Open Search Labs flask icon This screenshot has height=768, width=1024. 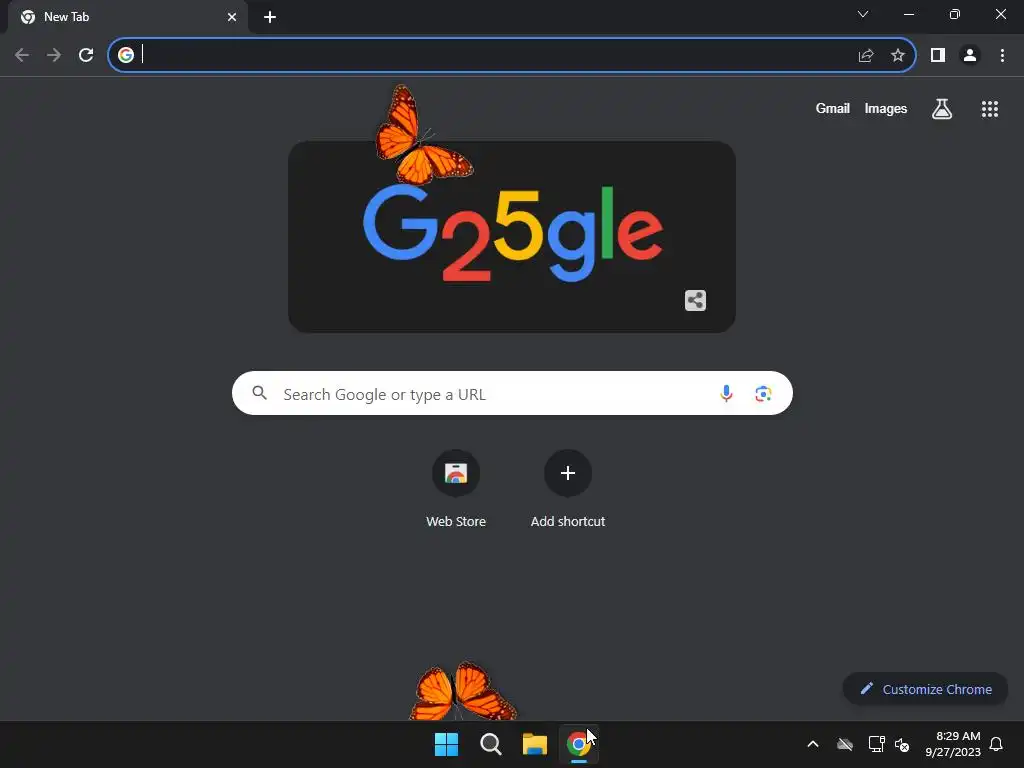click(x=942, y=108)
